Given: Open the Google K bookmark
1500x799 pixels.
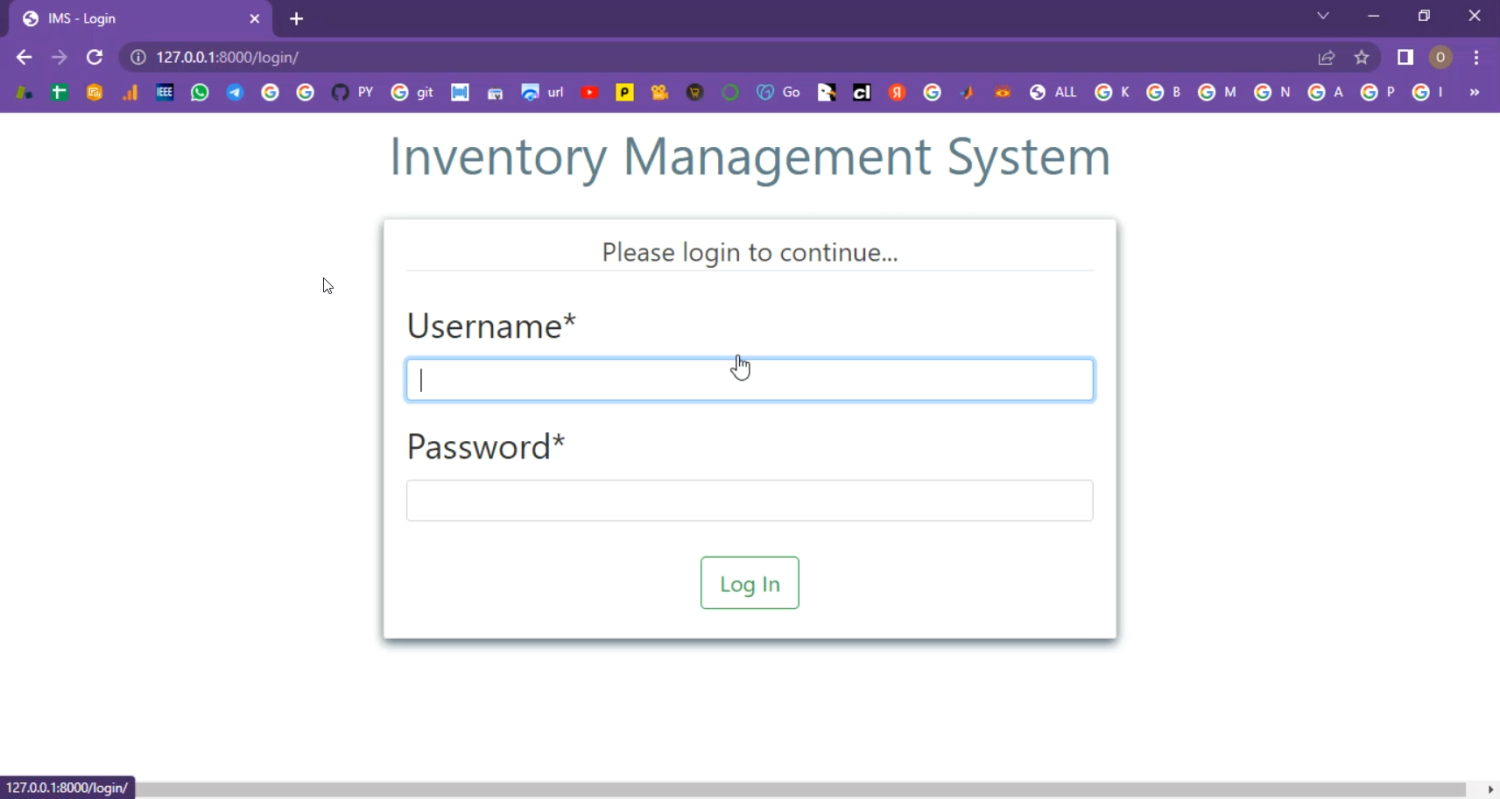Looking at the screenshot, I should click(1112, 92).
